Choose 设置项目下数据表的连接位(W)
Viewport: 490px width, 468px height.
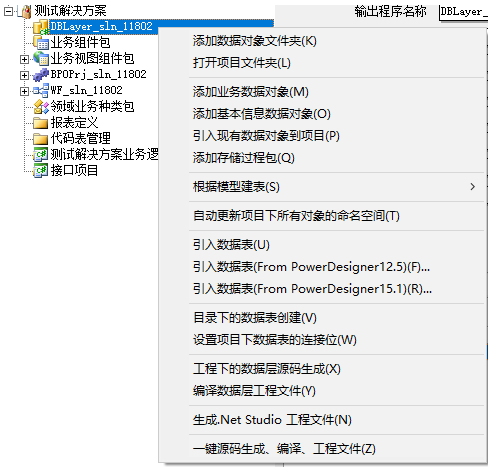pos(337,340)
